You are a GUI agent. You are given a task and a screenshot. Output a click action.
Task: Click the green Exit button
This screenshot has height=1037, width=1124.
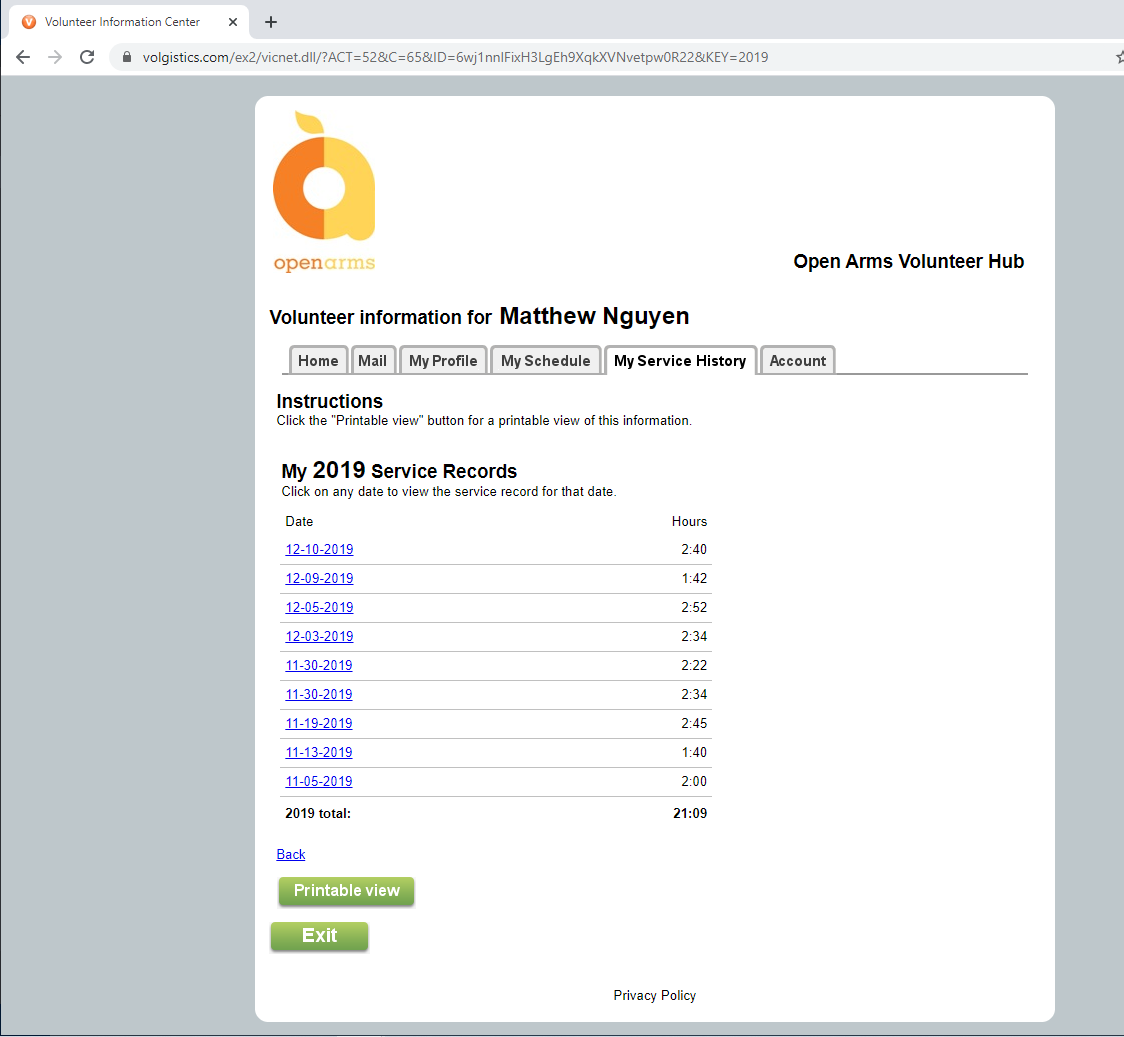[320, 936]
